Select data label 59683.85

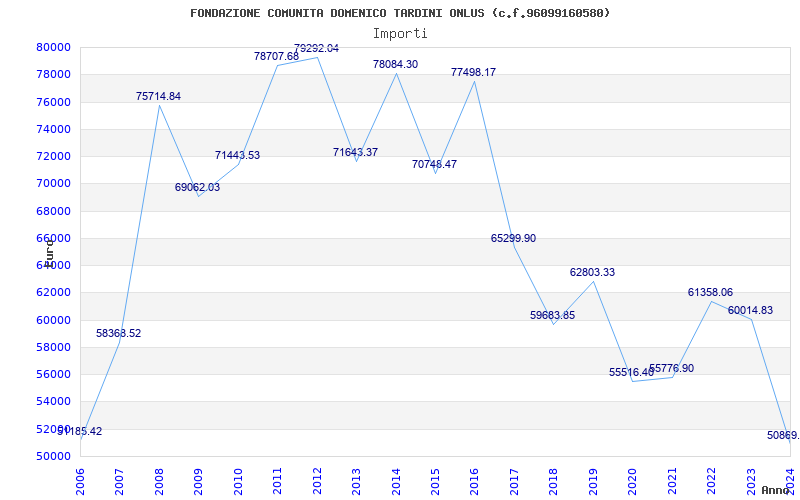click(553, 315)
